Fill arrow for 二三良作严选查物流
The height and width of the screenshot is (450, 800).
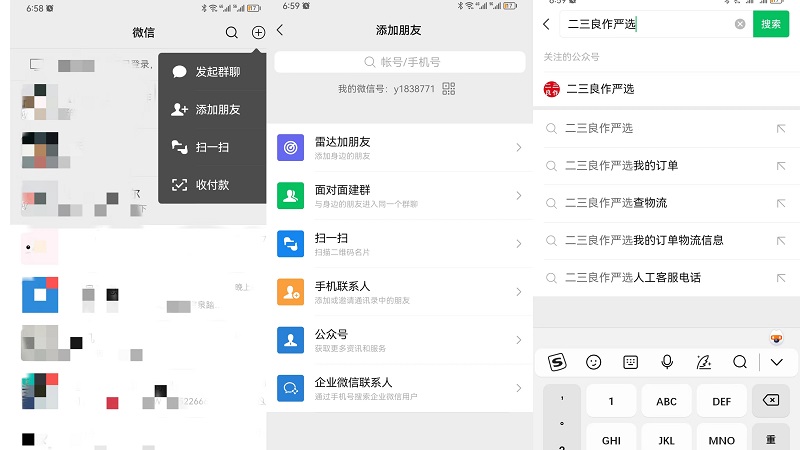[781, 203]
